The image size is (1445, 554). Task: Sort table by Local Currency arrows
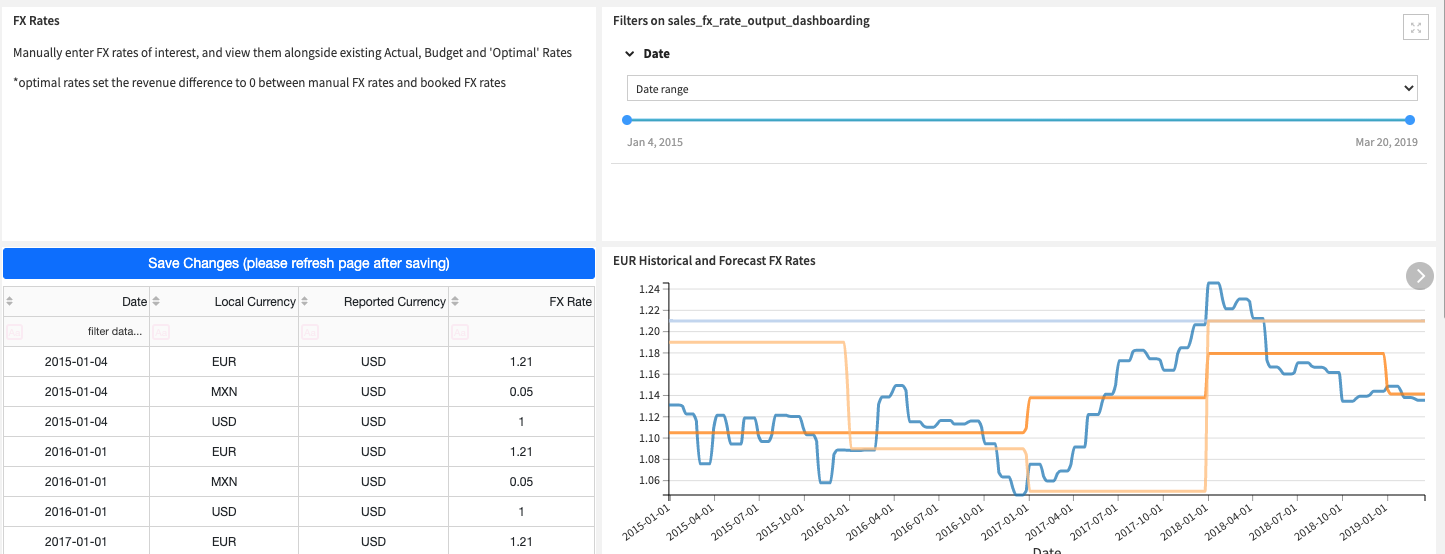coord(156,301)
